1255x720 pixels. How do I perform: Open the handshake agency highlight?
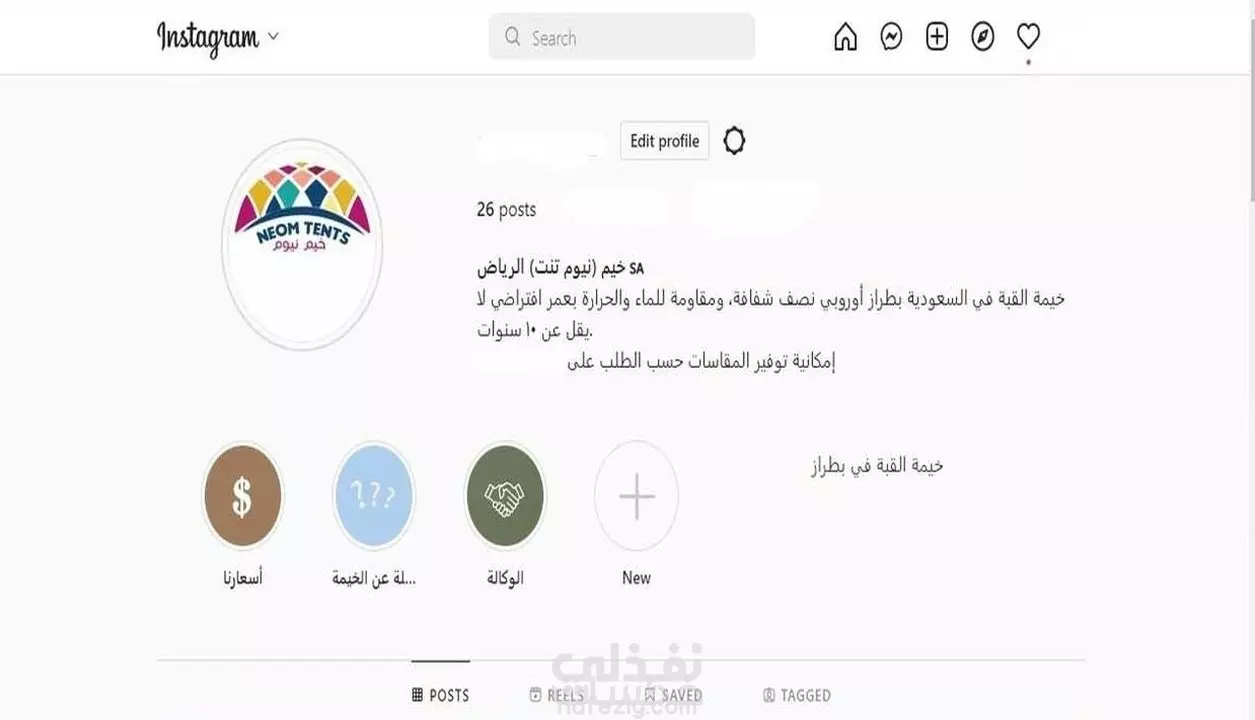[x=505, y=496]
